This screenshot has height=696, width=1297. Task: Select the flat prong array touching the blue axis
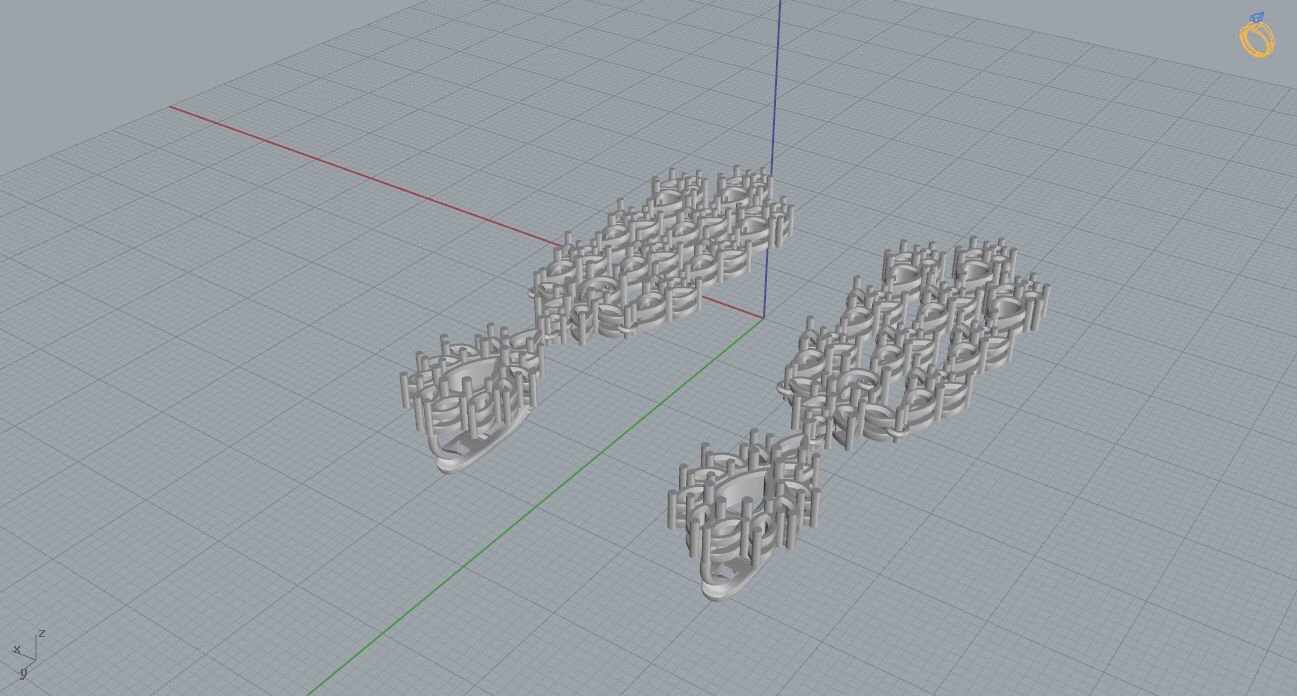(662, 255)
